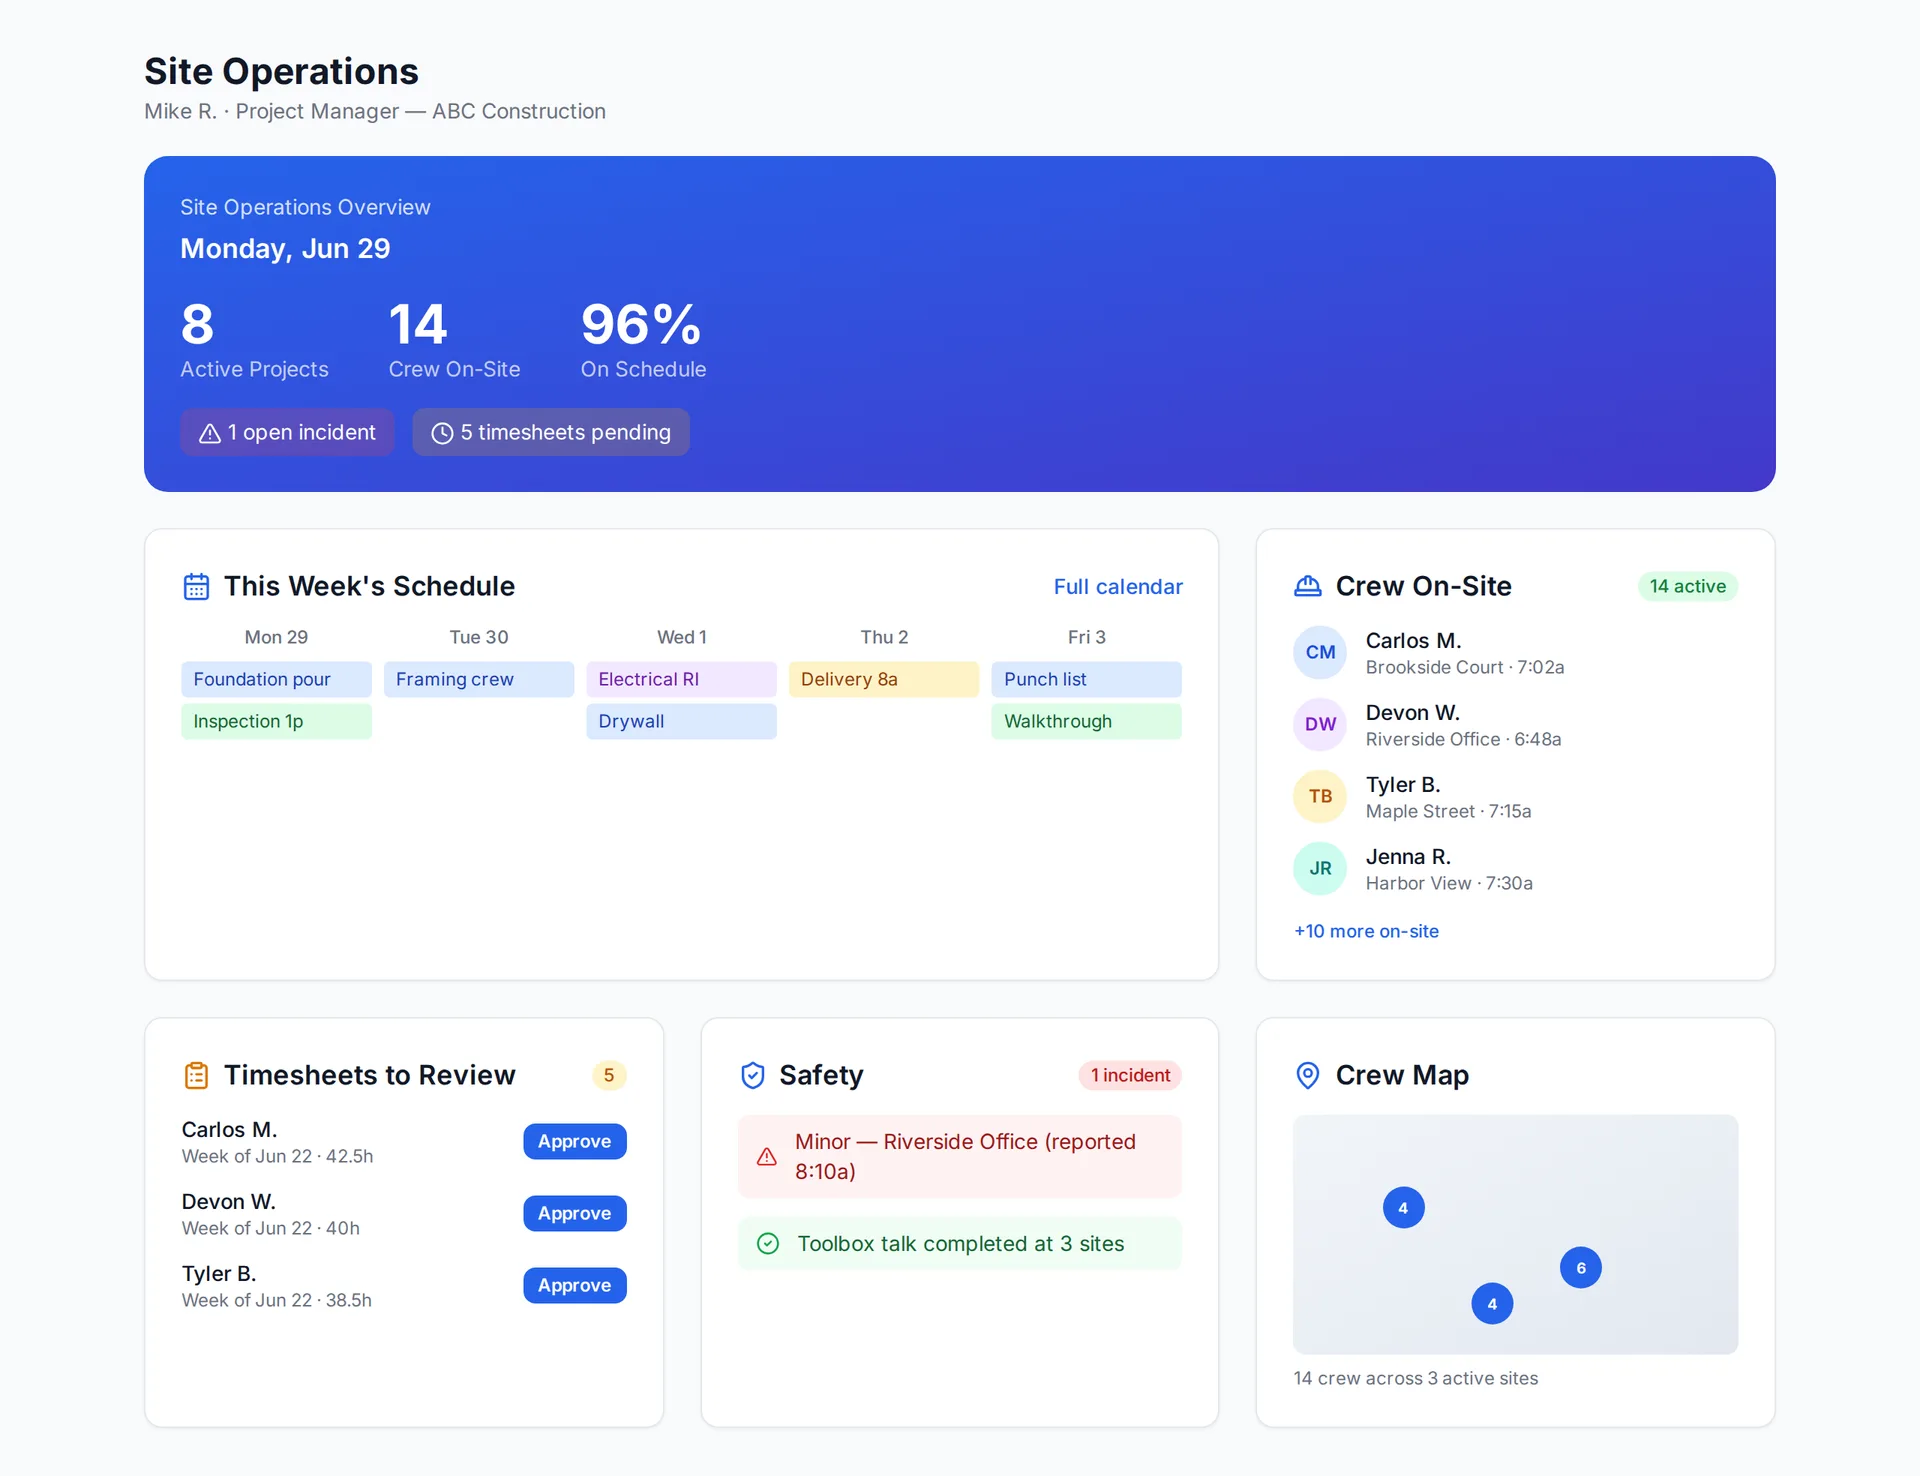Open the Electrical RI event
This screenshot has width=1920, height=1476.
(x=681, y=679)
